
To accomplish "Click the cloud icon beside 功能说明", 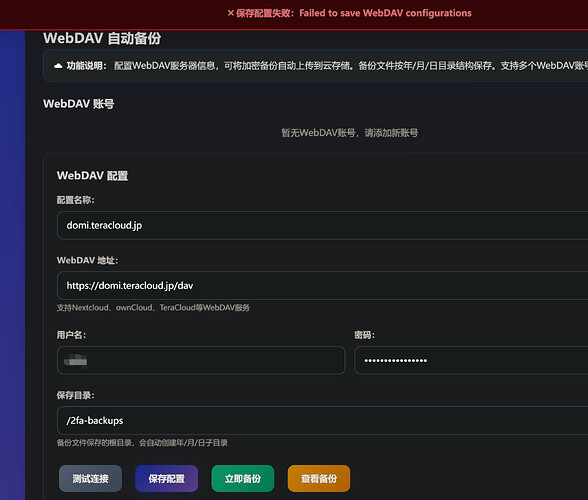I will point(58,66).
